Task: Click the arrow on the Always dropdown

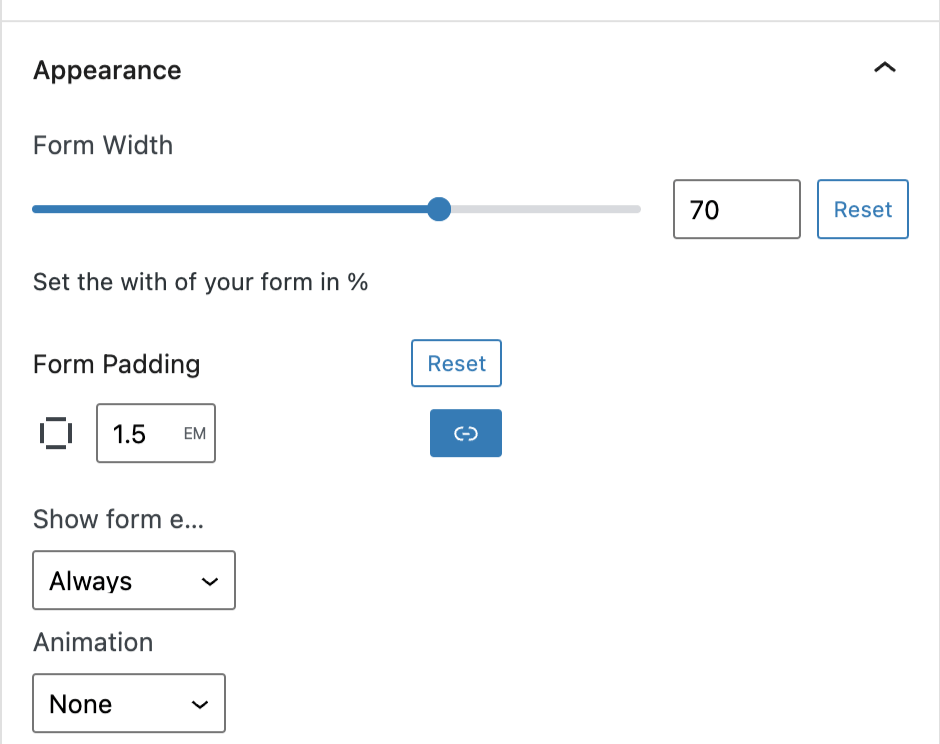Action: [210, 581]
